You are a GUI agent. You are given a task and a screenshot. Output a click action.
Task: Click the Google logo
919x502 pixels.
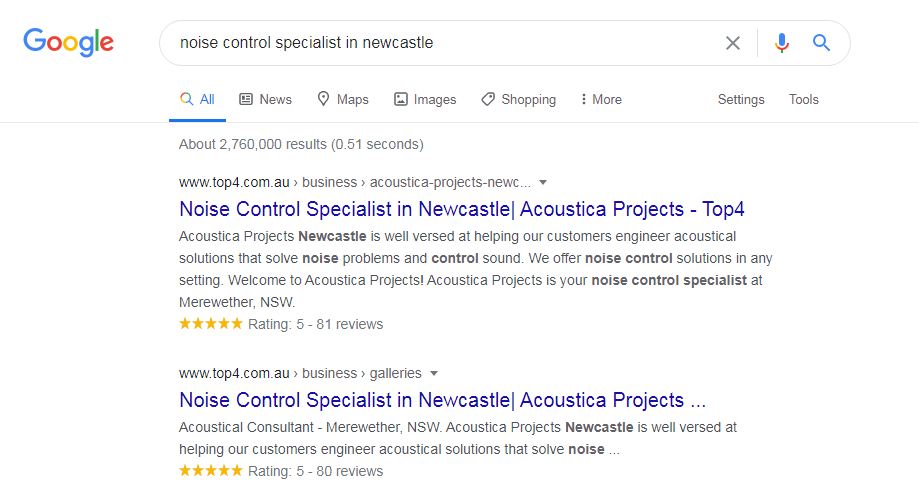[x=68, y=42]
